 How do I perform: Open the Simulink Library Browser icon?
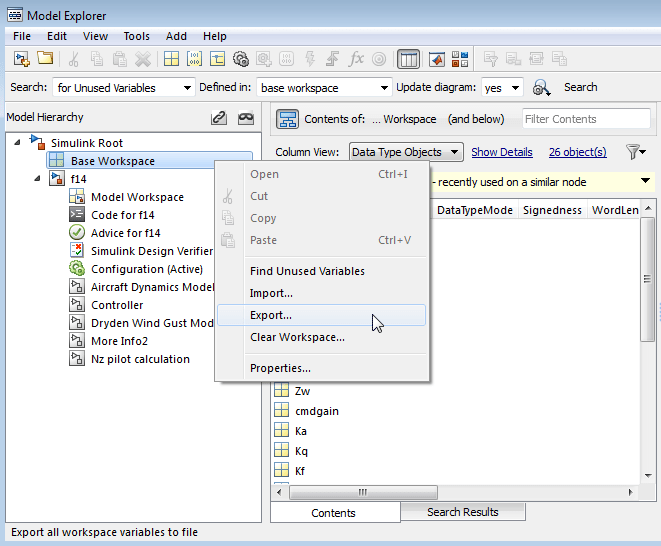[460, 59]
